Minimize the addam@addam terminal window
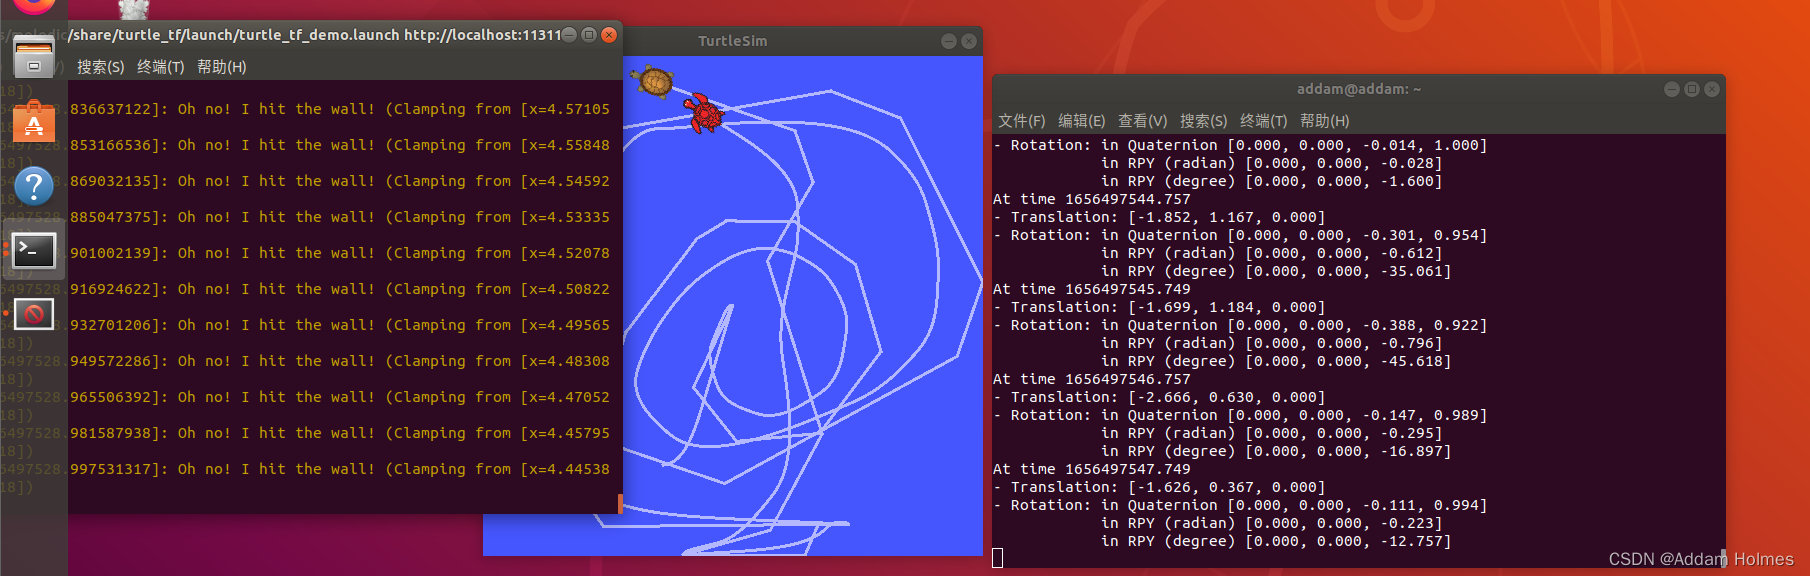This screenshot has width=1810, height=576. point(1671,89)
